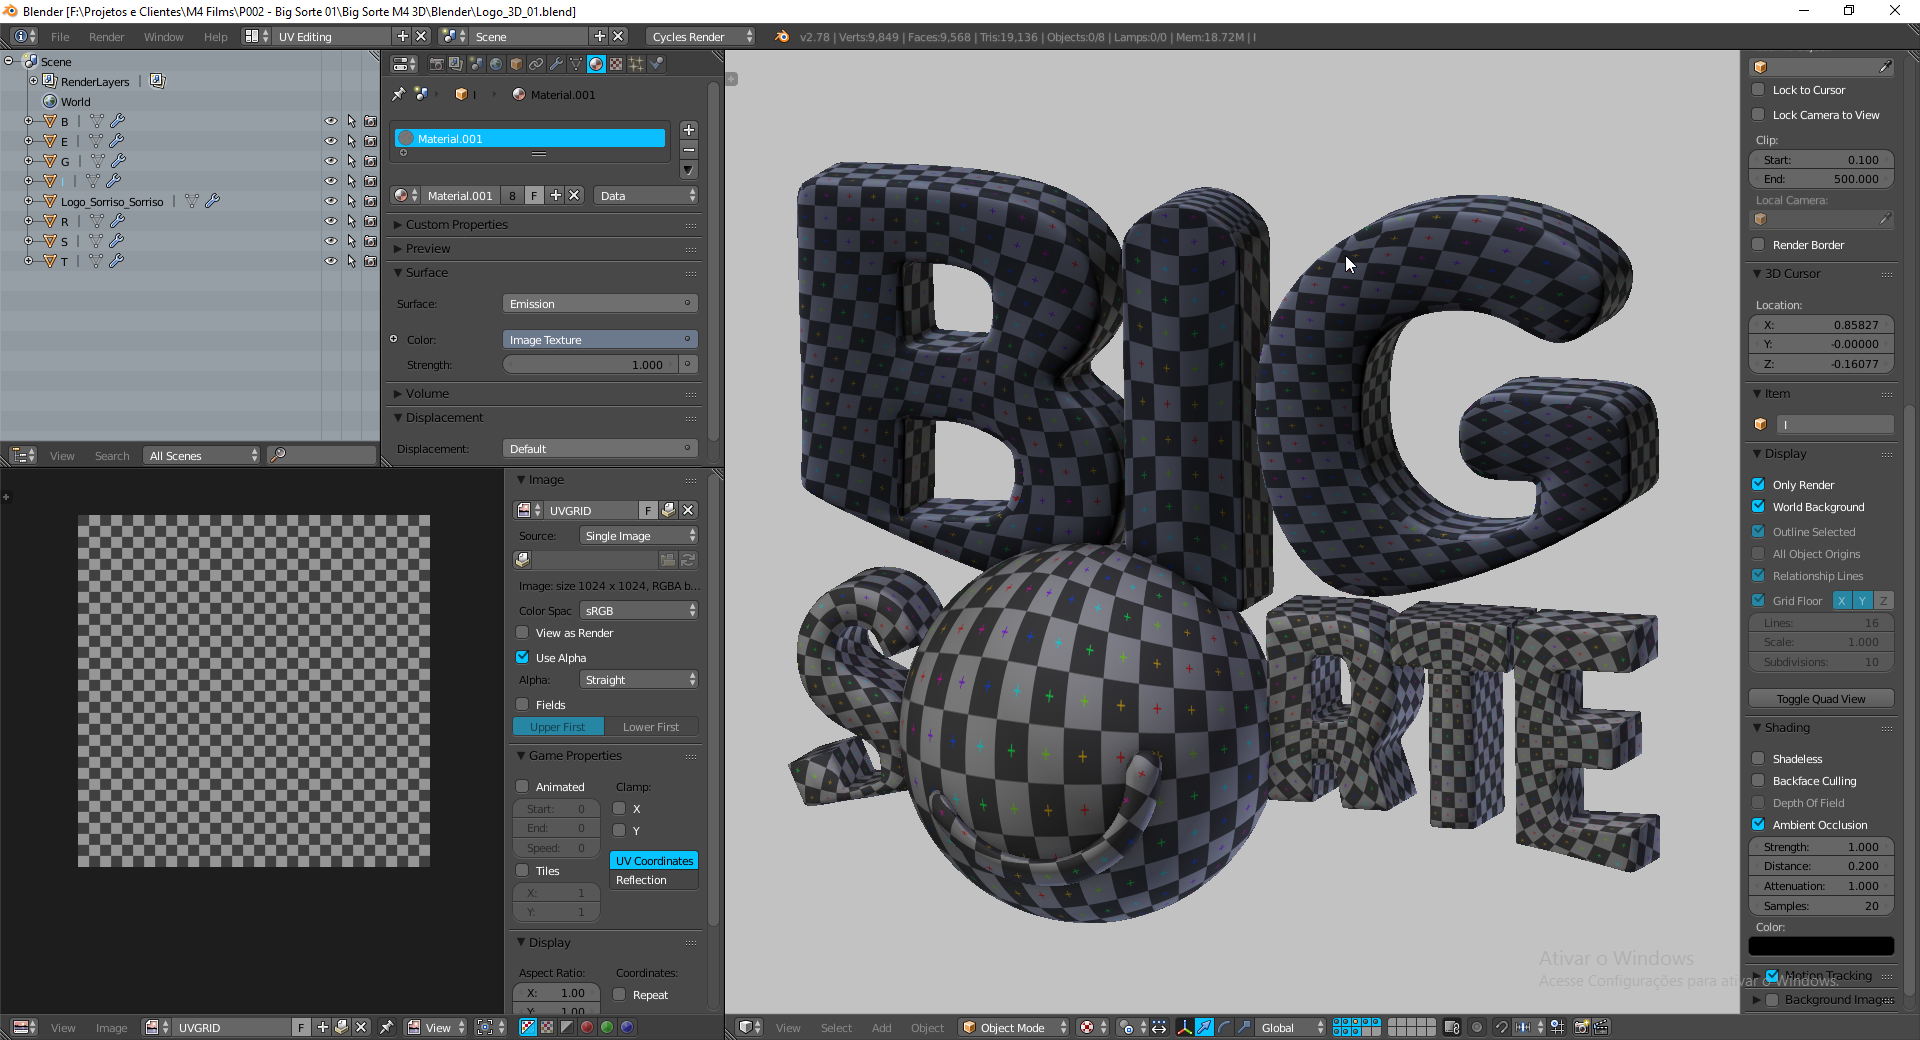Viewport: 1920px width, 1040px height.
Task: Open Mesh Data properties tab (triangle icon)
Action: click(x=576, y=64)
